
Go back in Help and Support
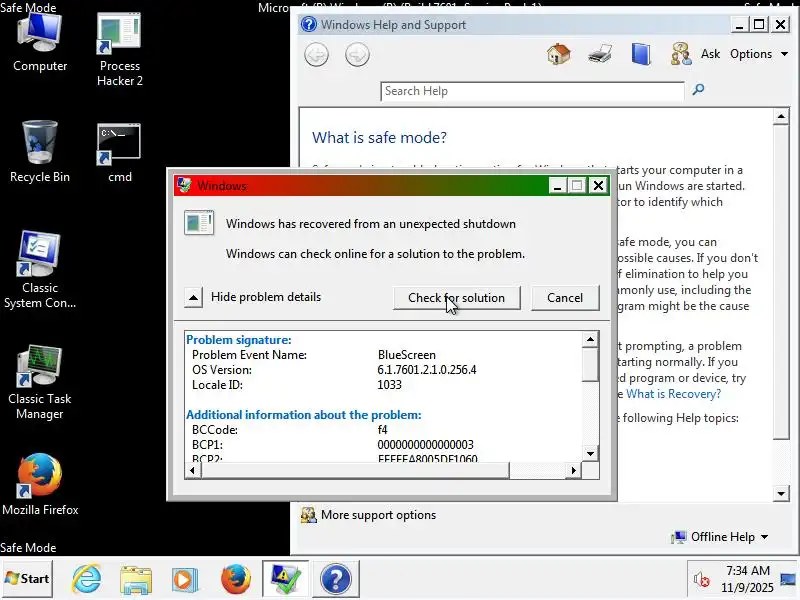click(316, 55)
